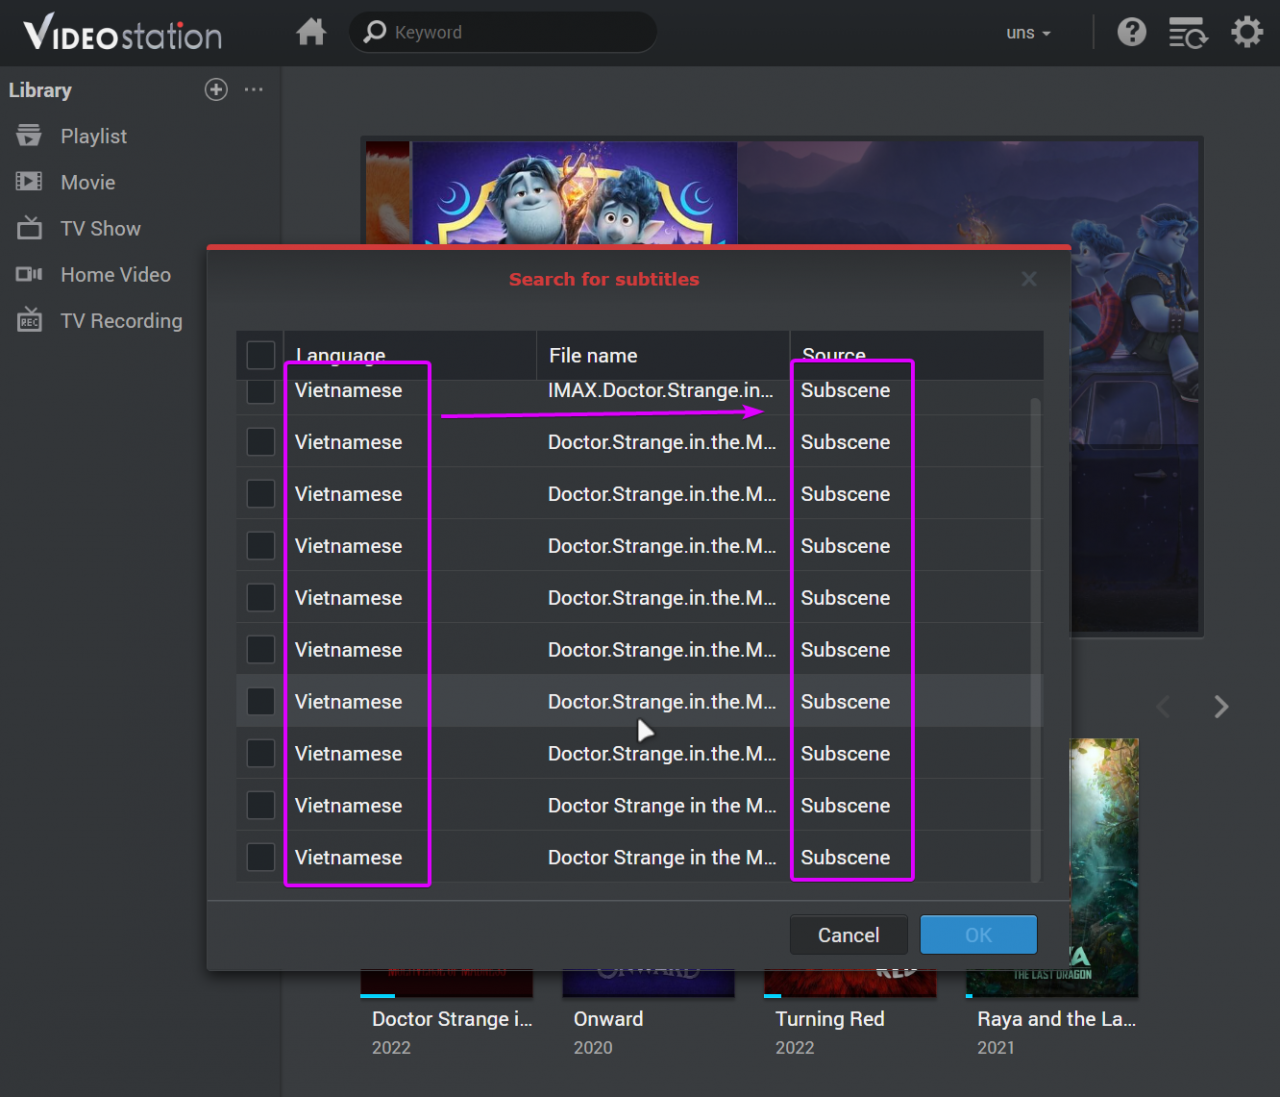Go back in carousel with left chevron
This screenshot has width=1280, height=1097.
(x=1163, y=707)
